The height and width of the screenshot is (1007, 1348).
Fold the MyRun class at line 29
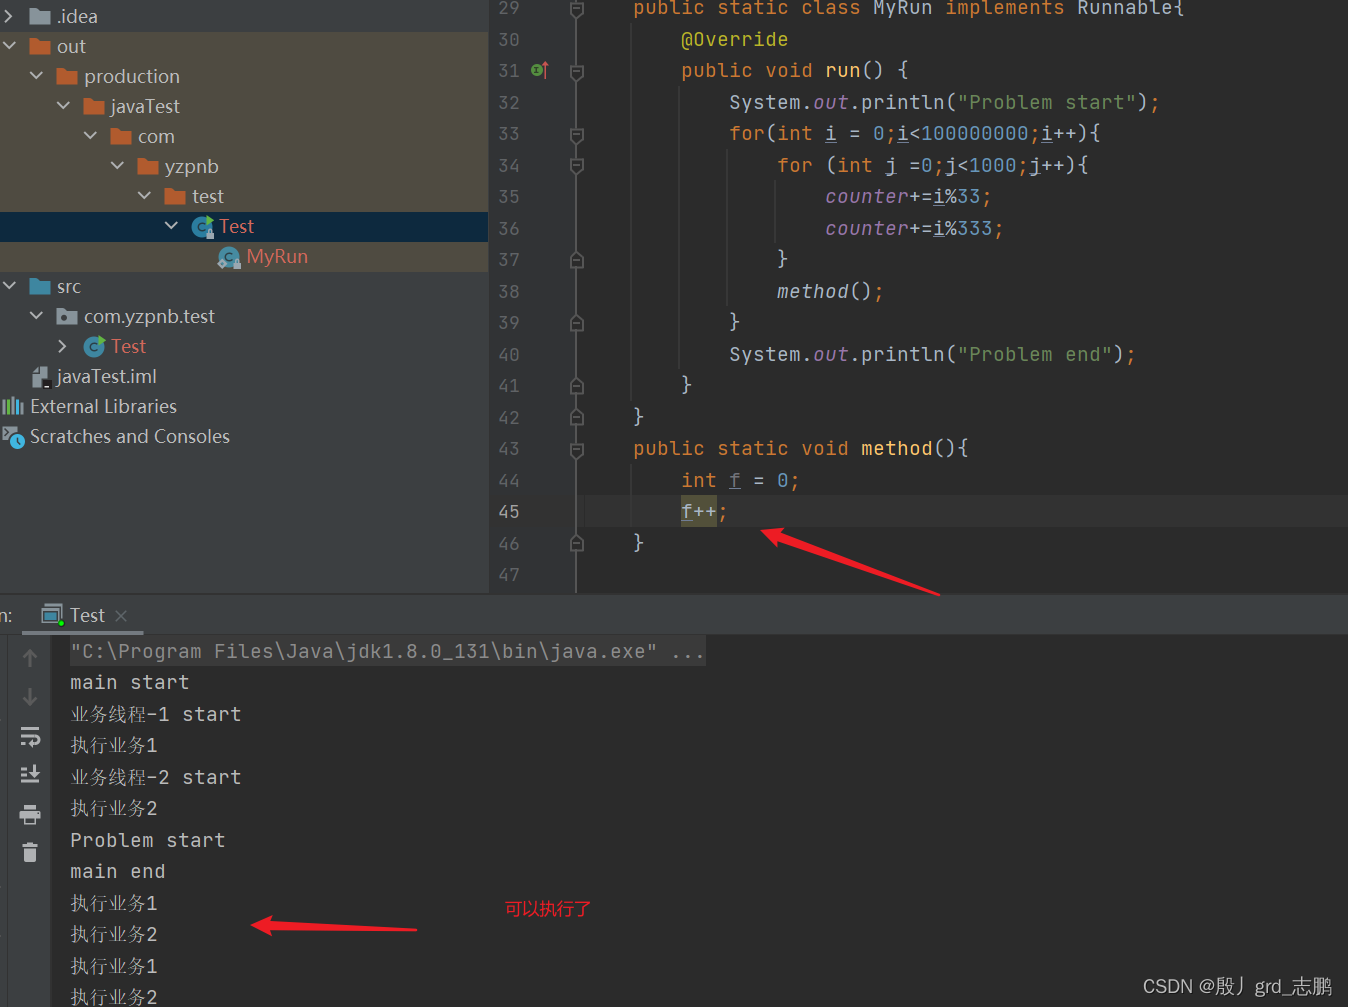[x=577, y=9]
